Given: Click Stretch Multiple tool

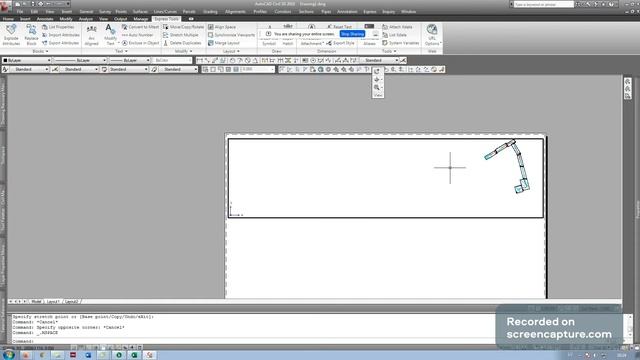Looking at the screenshot, I should (181, 35).
